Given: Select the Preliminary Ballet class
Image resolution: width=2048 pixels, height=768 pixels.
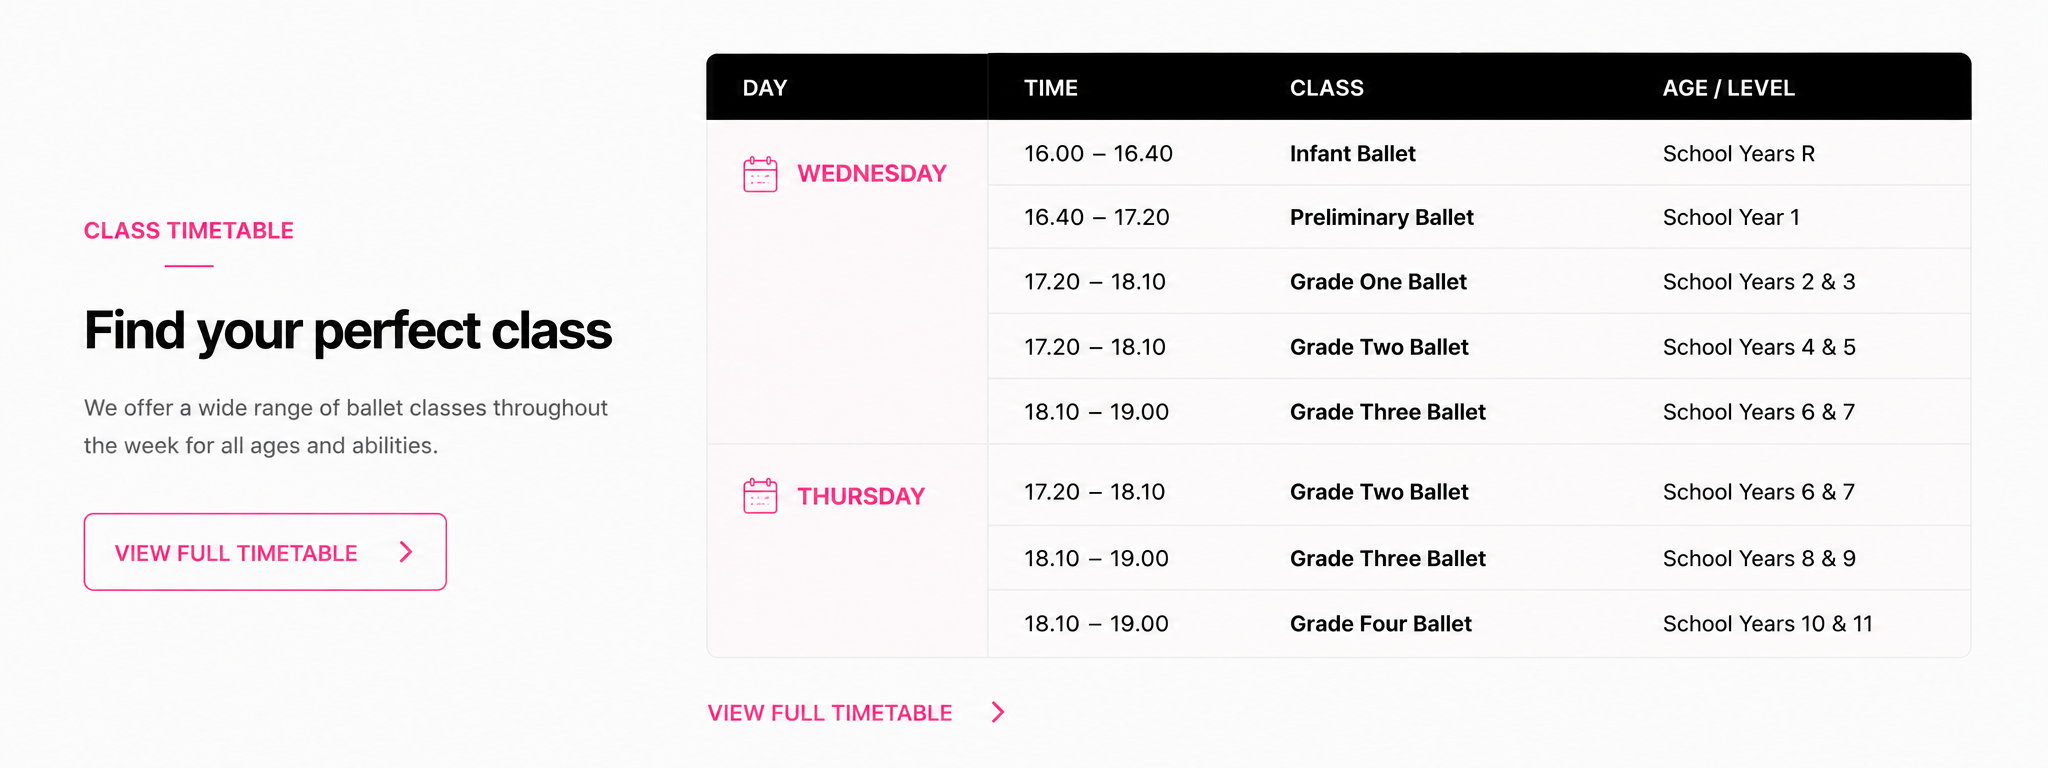Looking at the screenshot, I should pyautogui.click(x=1382, y=217).
